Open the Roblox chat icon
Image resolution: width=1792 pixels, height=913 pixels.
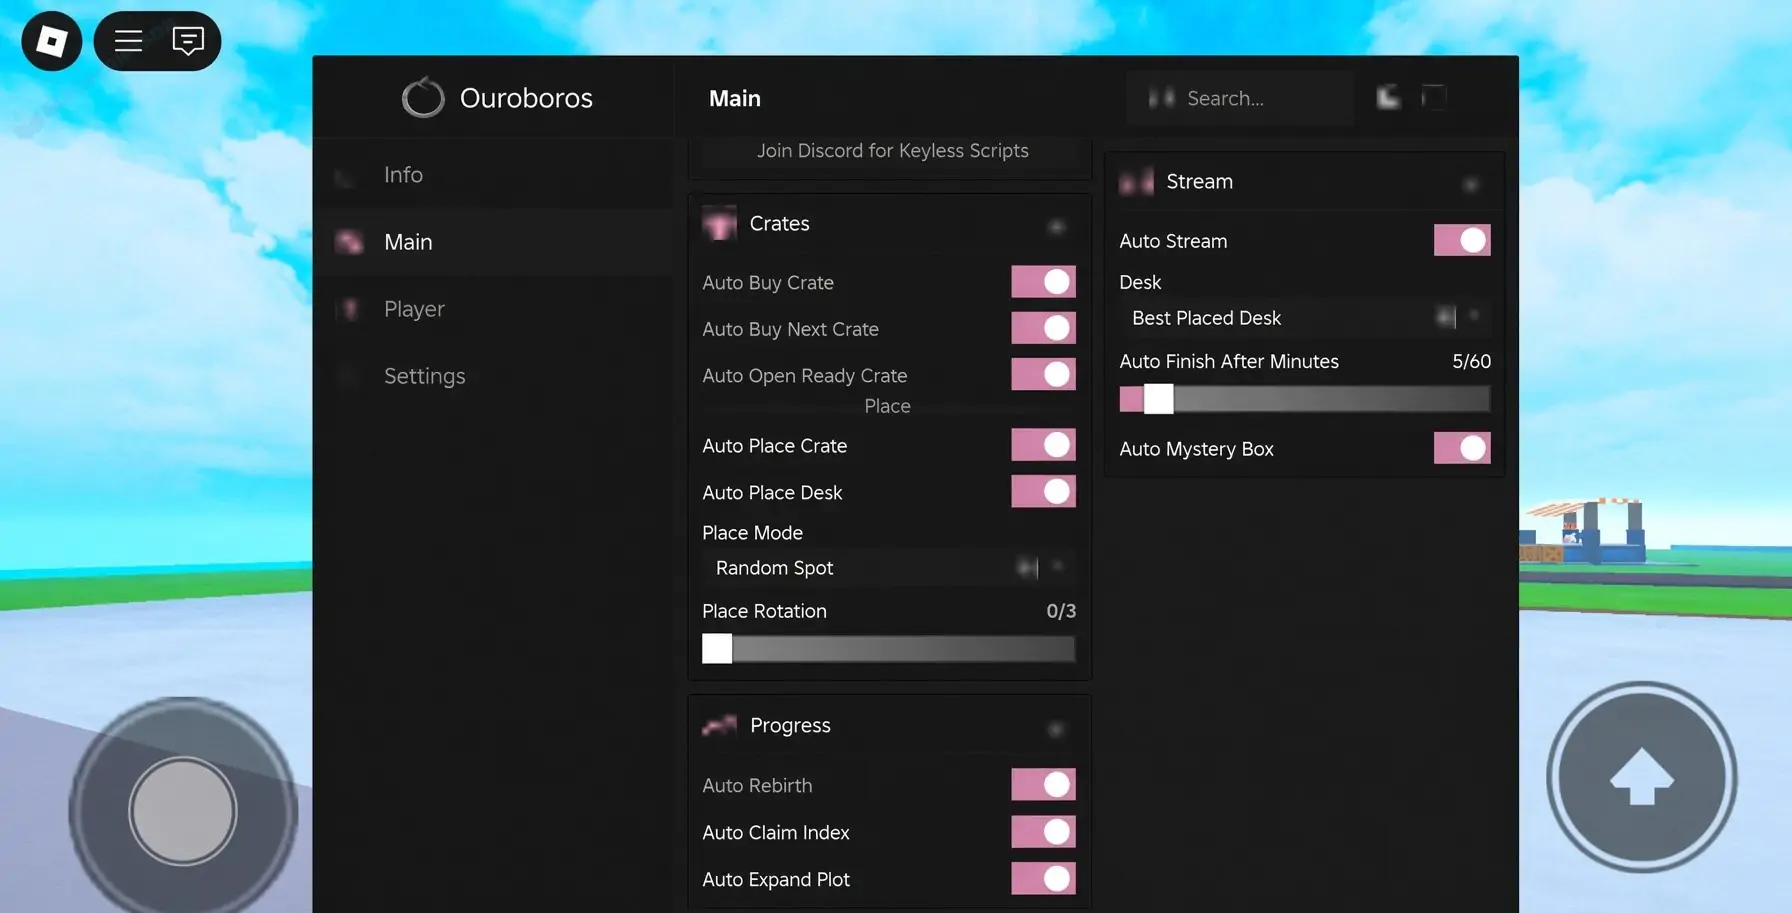click(x=188, y=41)
